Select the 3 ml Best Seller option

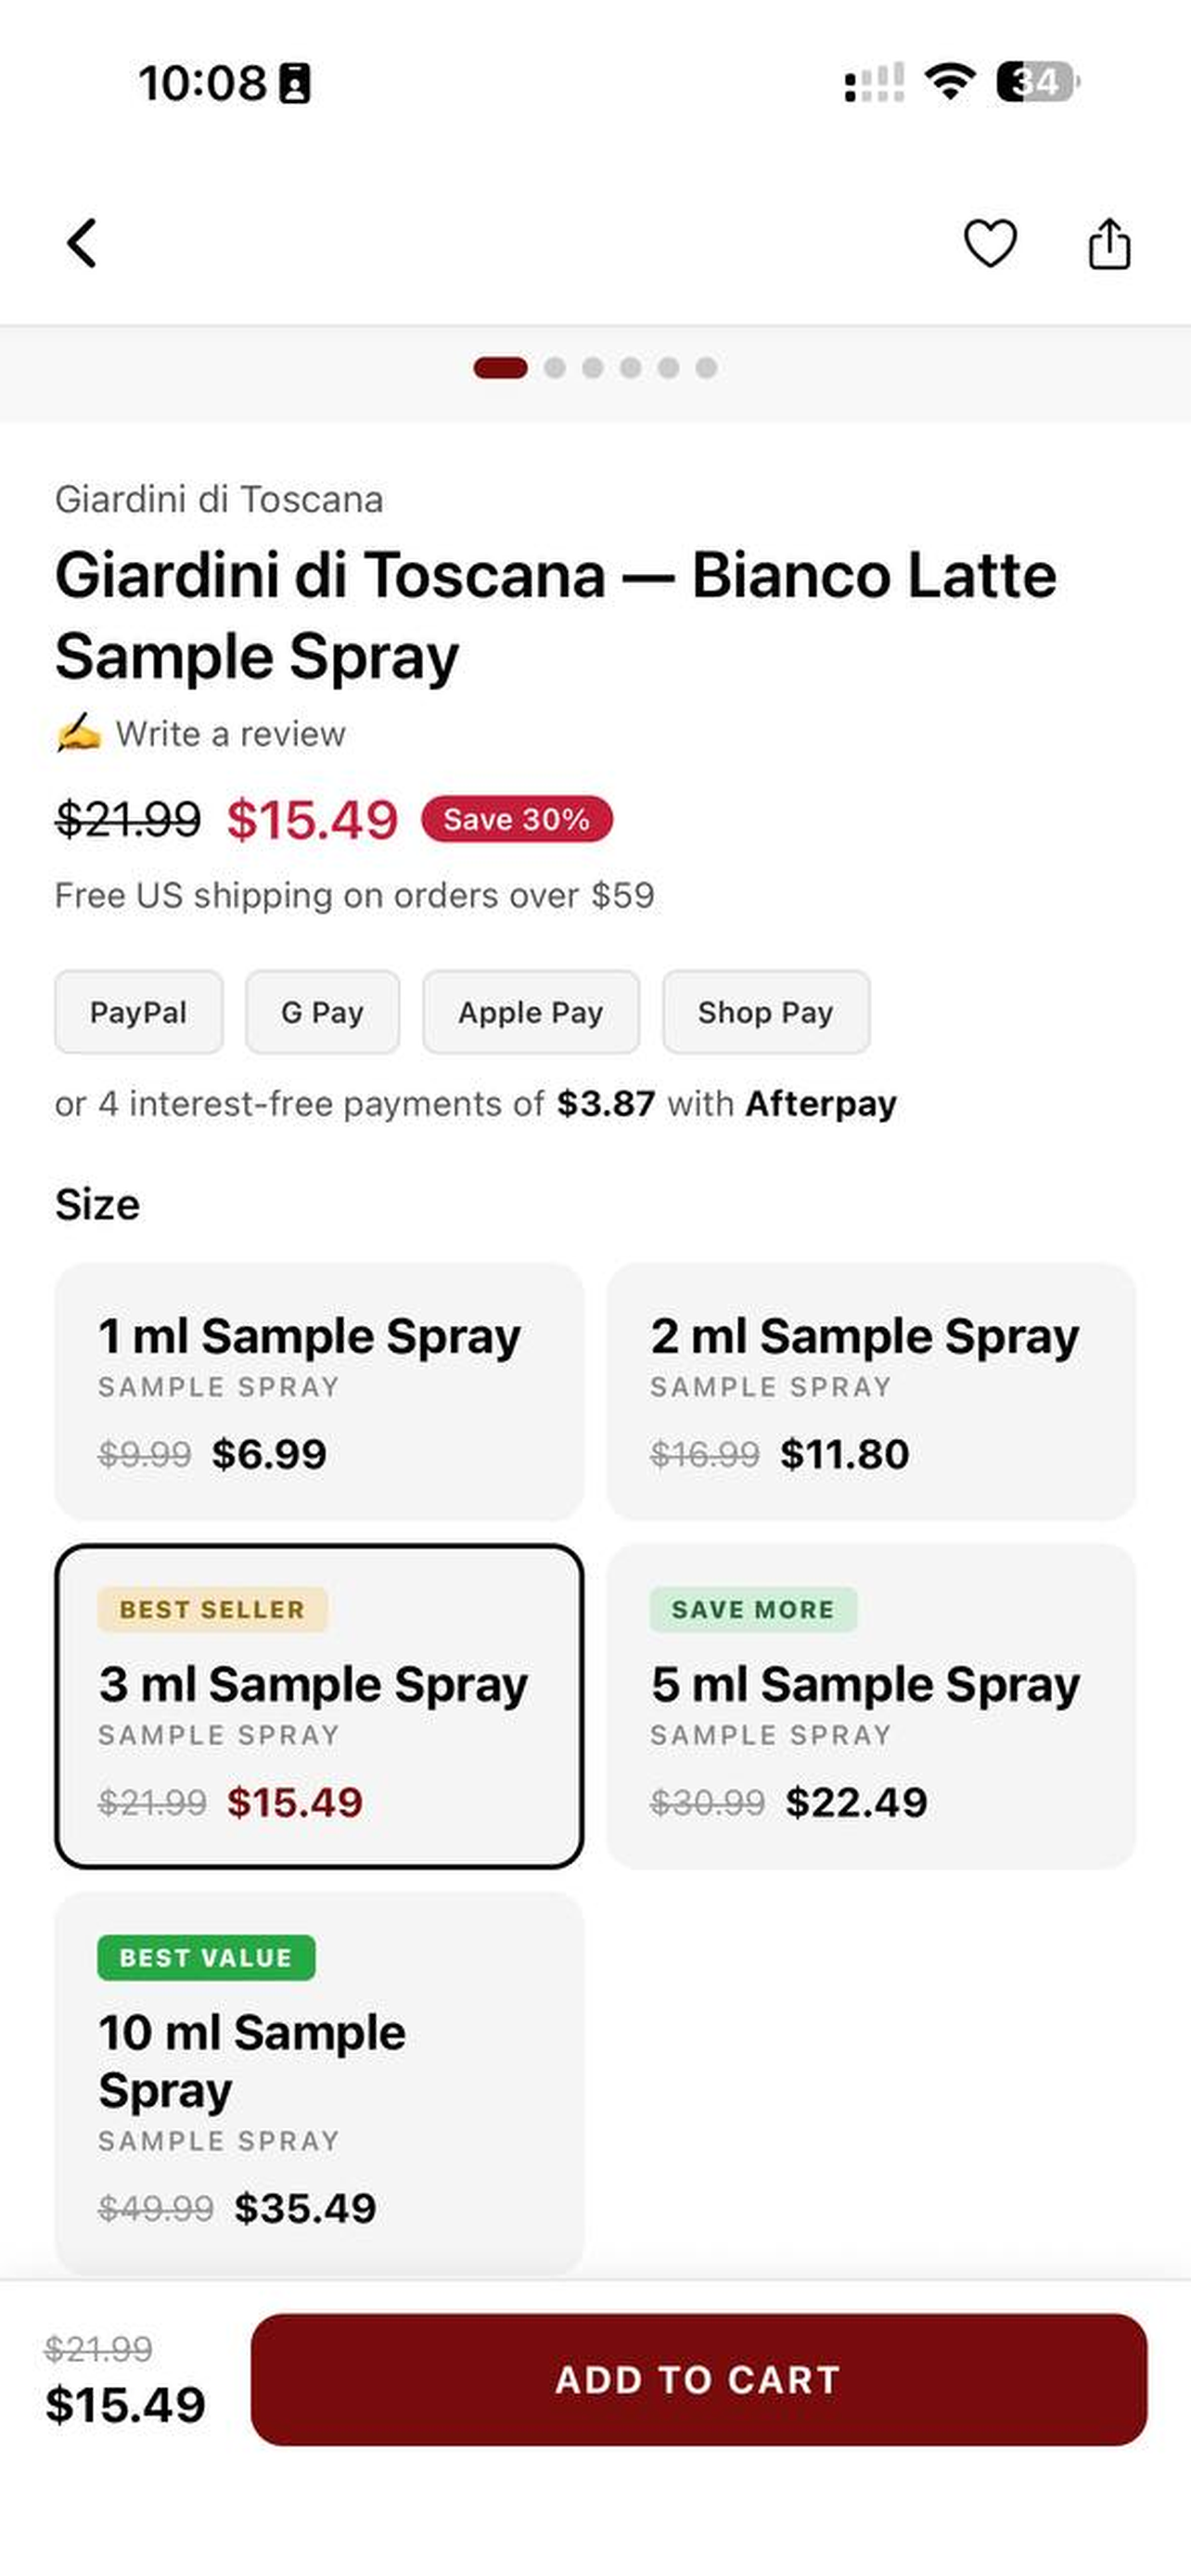click(x=319, y=1706)
